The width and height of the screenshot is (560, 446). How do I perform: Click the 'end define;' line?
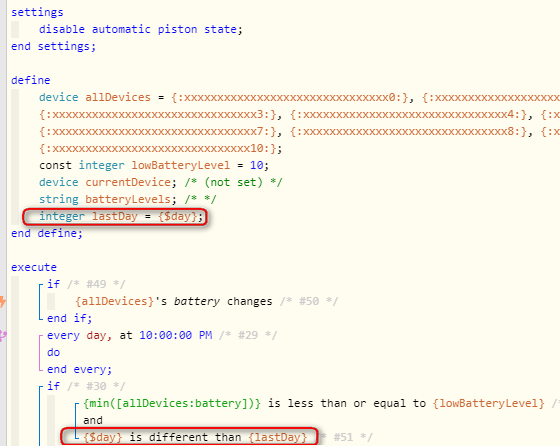point(47,233)
